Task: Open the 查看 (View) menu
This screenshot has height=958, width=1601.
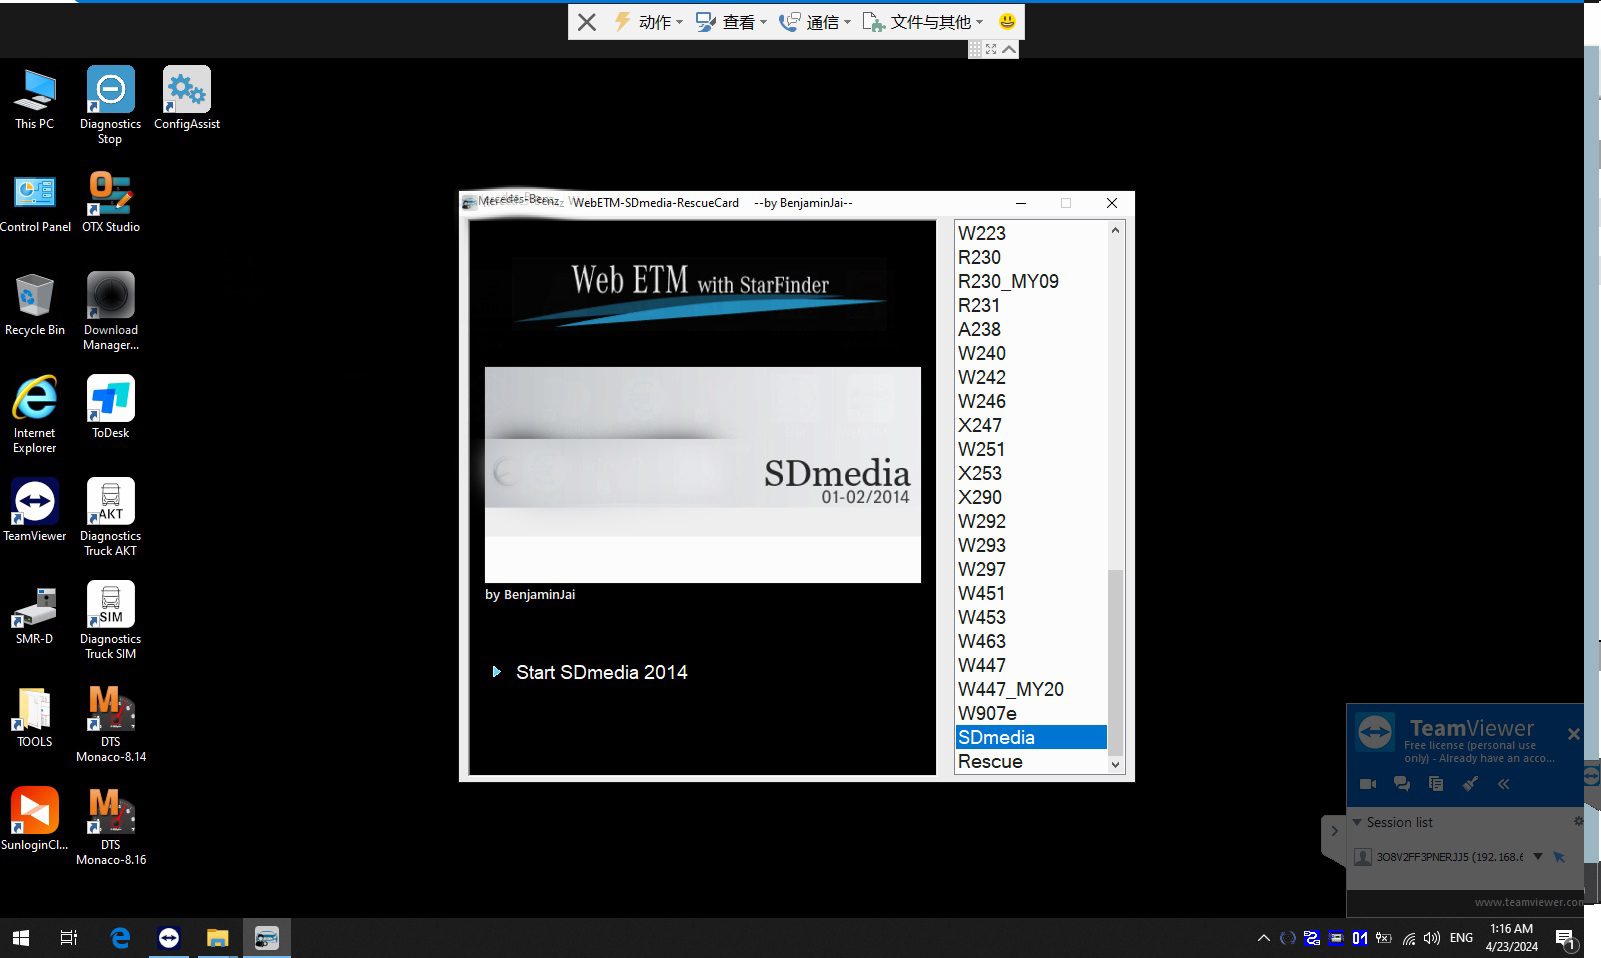Action: 732,22
